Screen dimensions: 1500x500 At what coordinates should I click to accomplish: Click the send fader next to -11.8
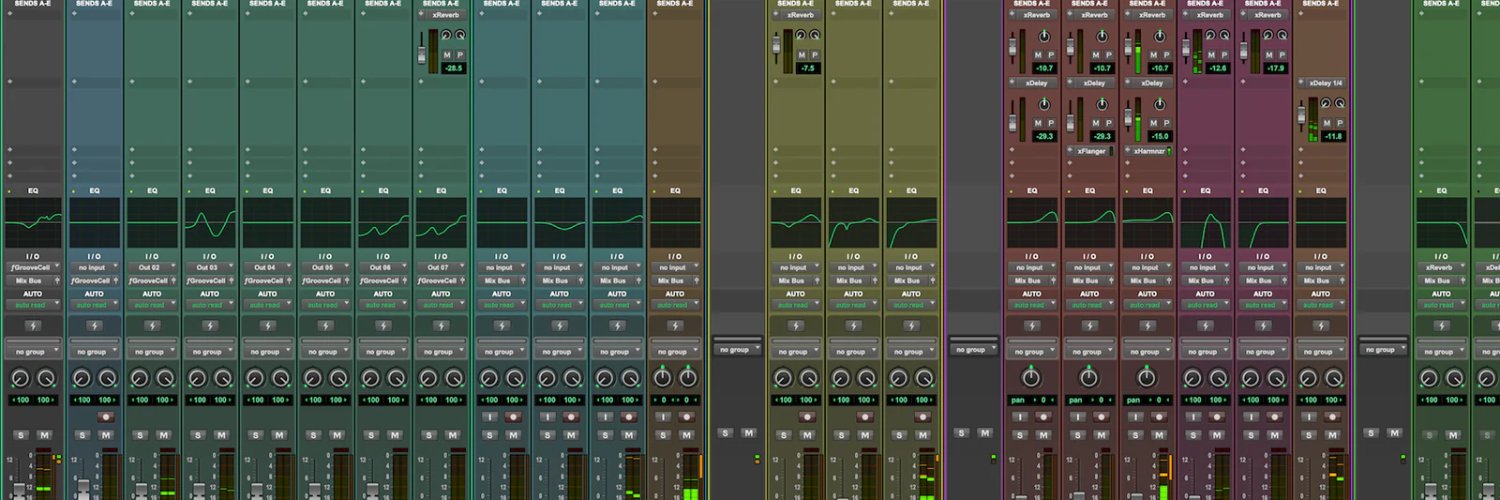(x=1303, y=117)
